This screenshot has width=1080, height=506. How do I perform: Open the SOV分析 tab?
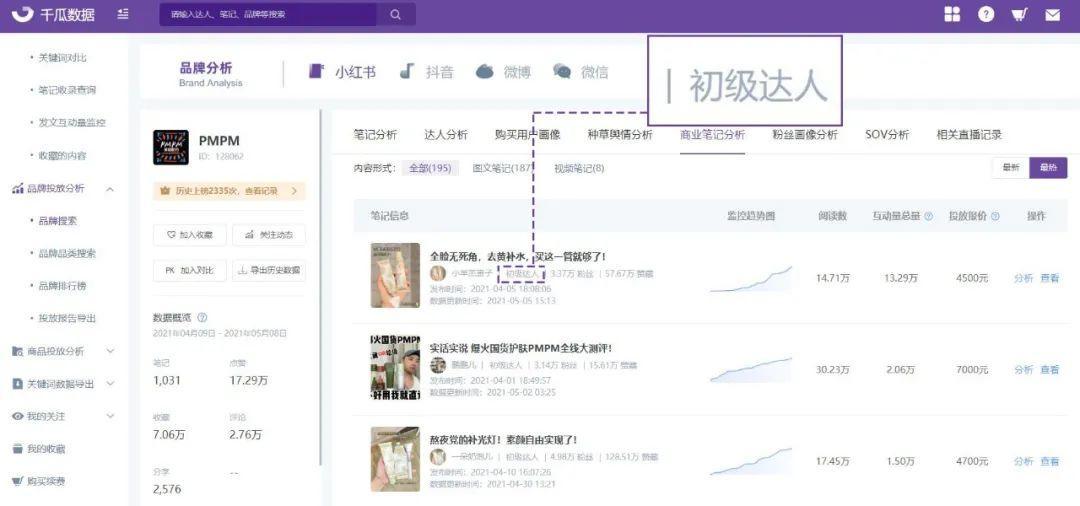[887, 135]
